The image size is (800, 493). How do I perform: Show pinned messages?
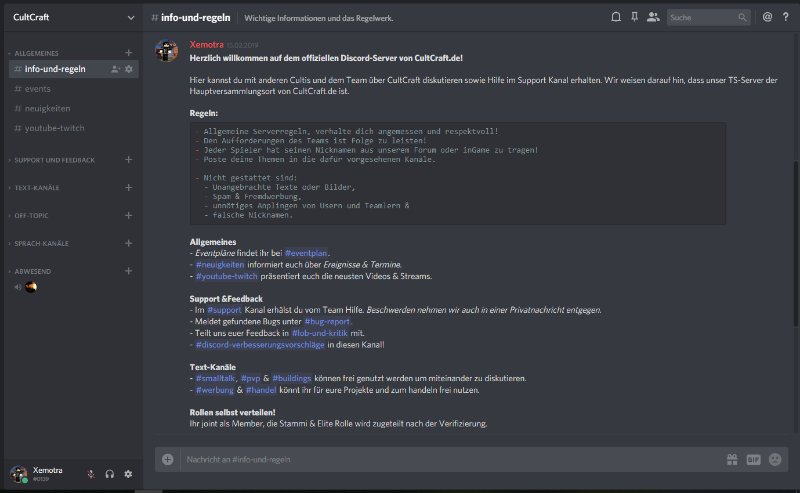[x=634, y=17]
